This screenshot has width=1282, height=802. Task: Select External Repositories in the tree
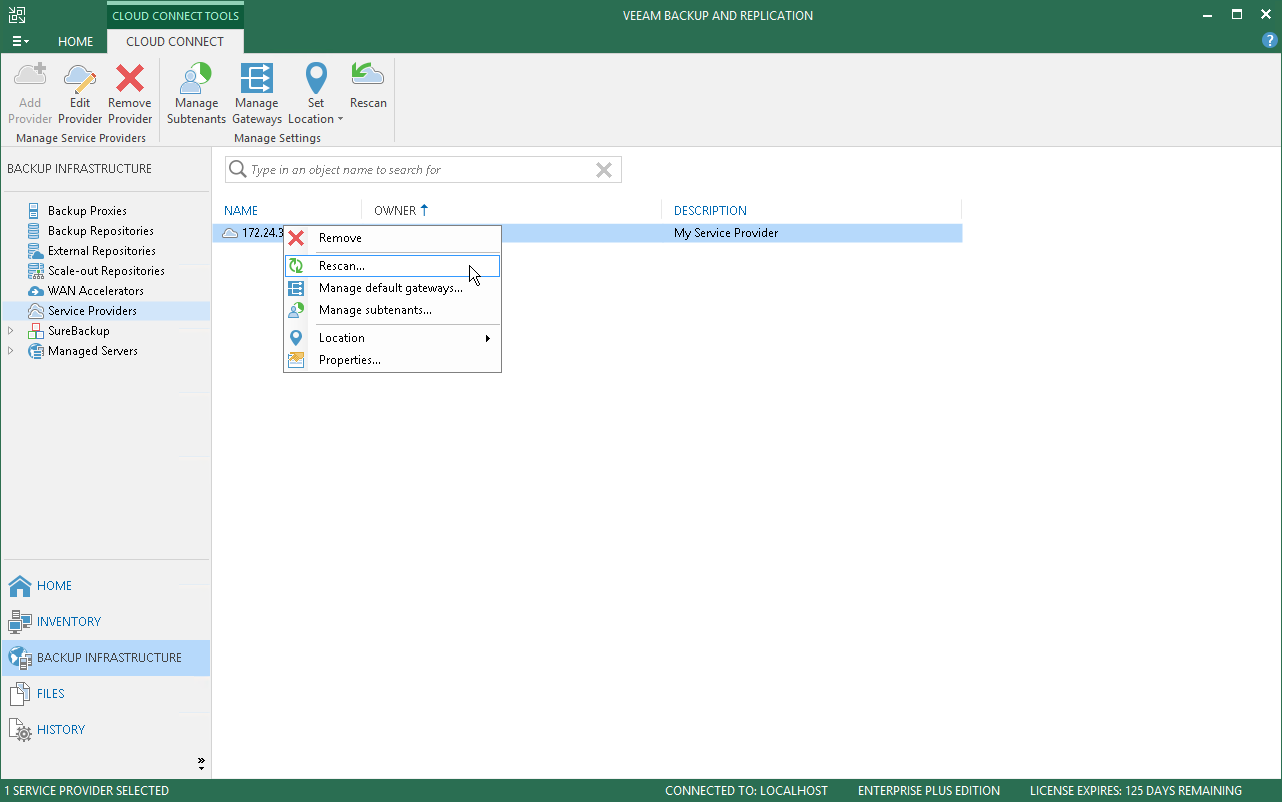(102, 251)
